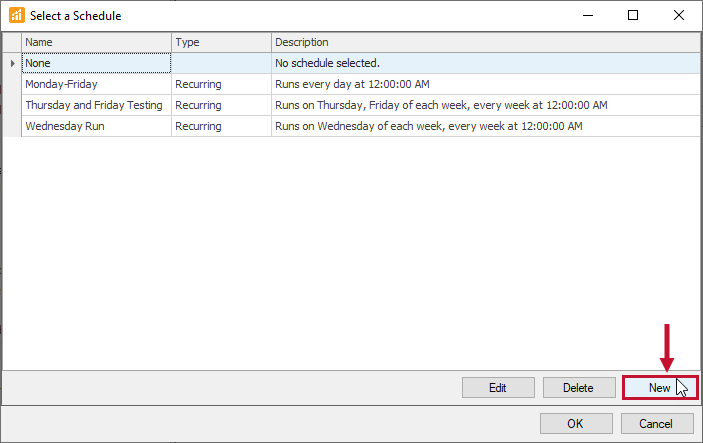
Task: Maximize the Select a Schedule window
Action: pyautogui.click(x=633, y=15)
